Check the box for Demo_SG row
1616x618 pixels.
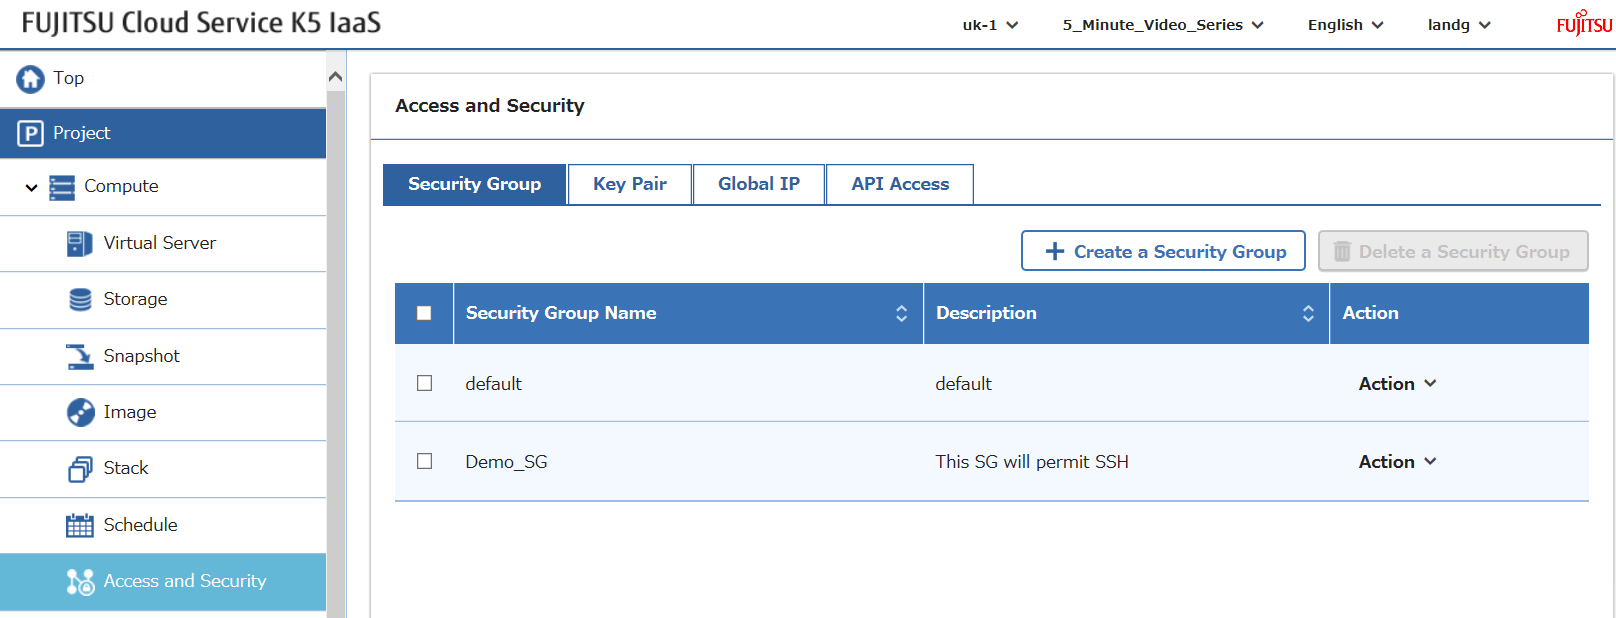click(x=425, y=461)
